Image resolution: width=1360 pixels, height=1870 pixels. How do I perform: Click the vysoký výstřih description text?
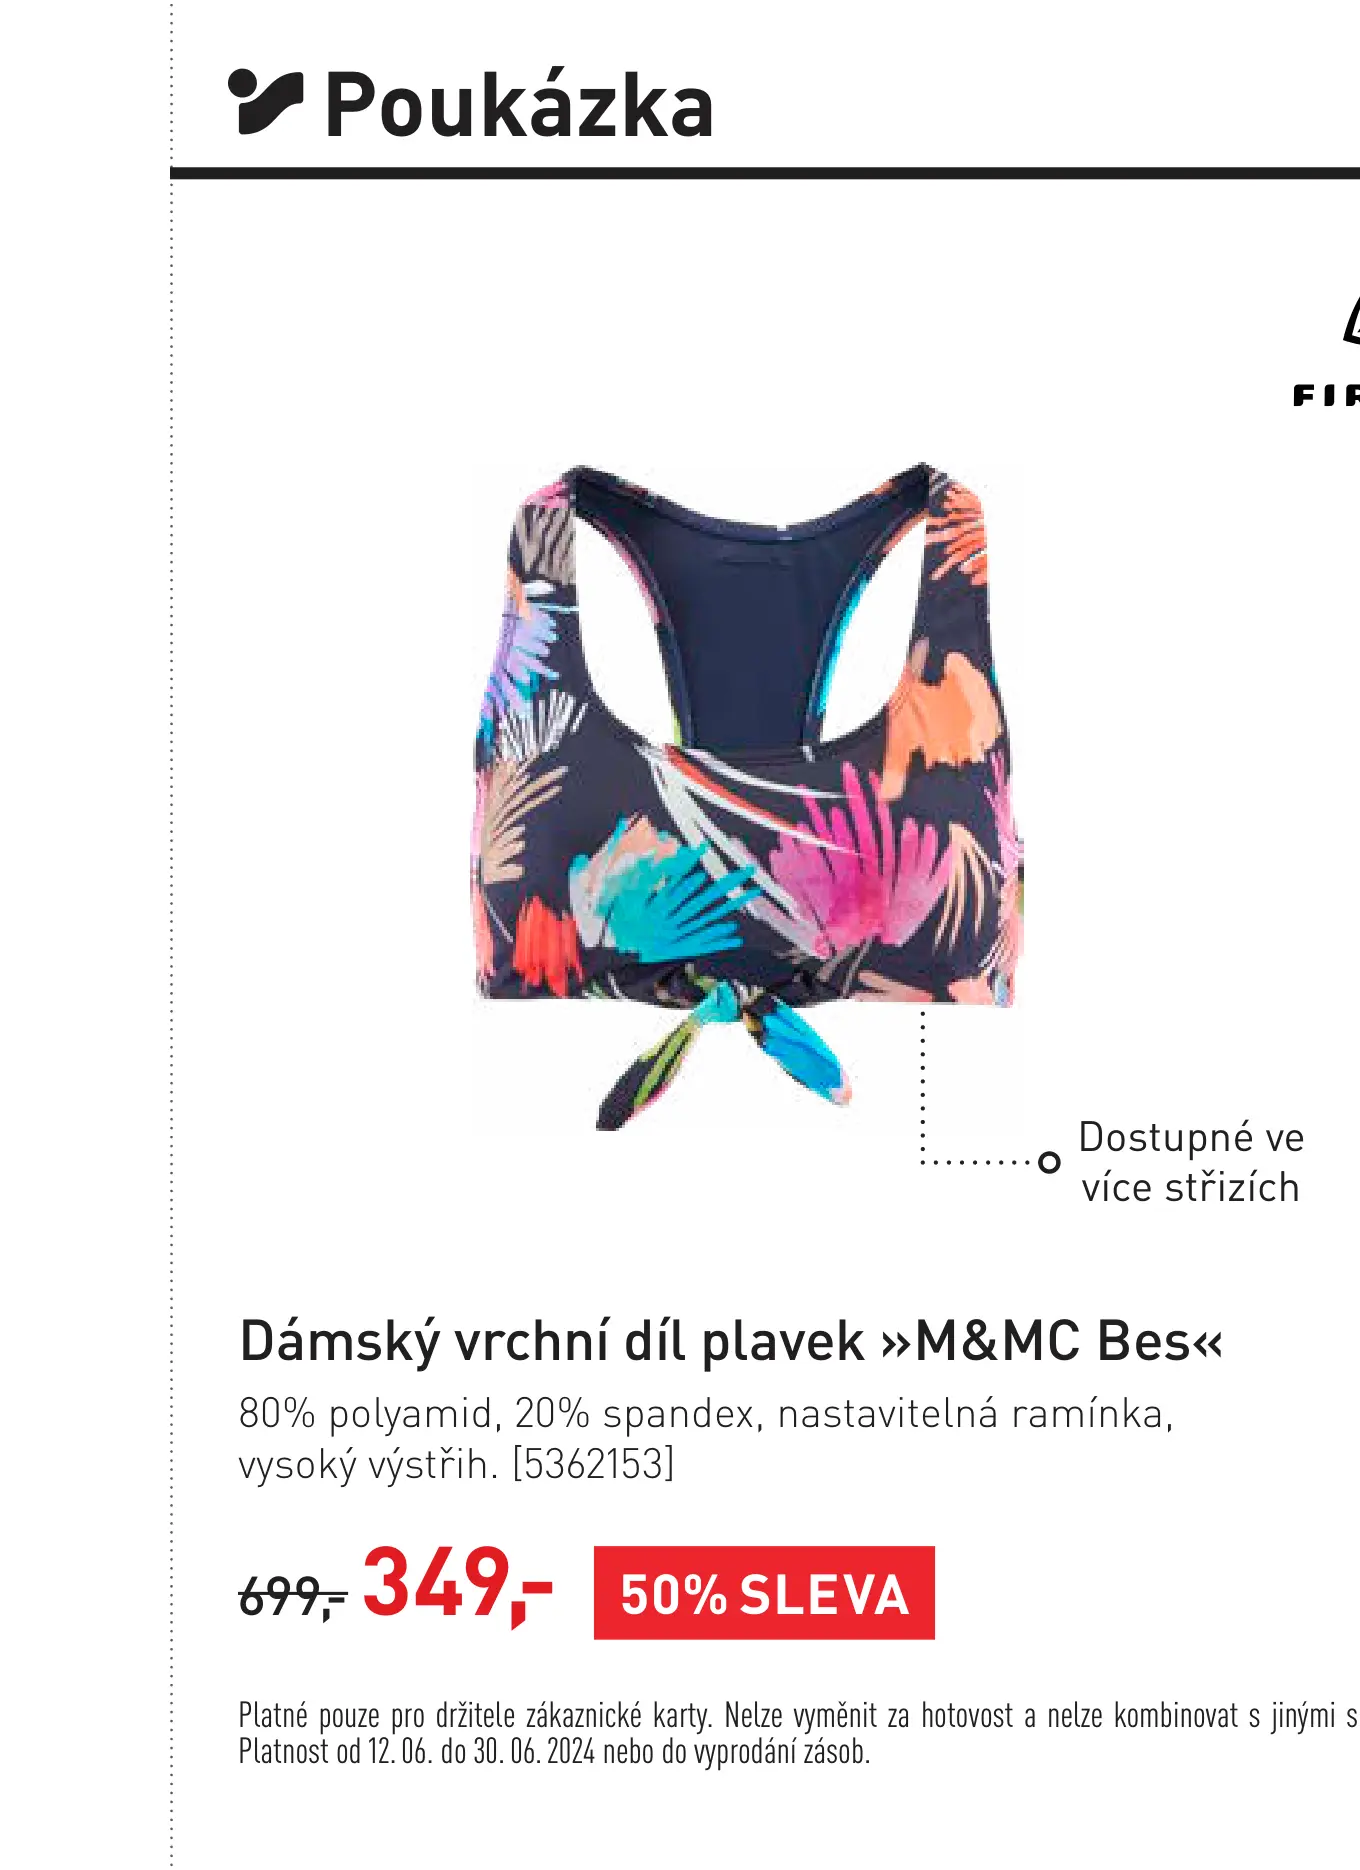(368, 1465)
